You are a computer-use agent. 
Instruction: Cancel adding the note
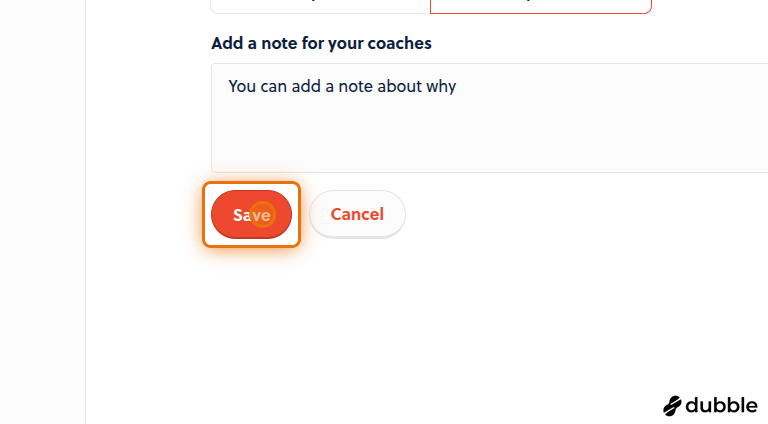pyautogui.click(x=357, y=214)
